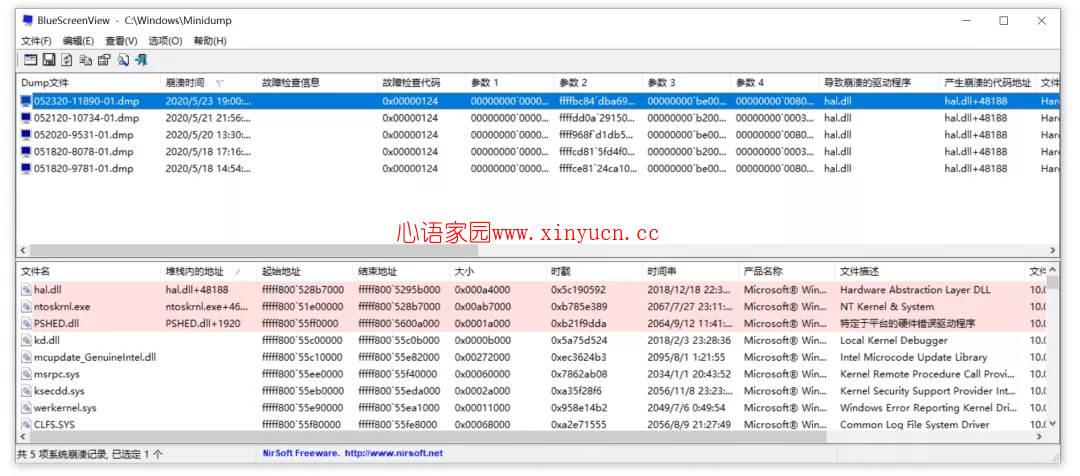Click the file icon beside CLFS.SYS

26,425
